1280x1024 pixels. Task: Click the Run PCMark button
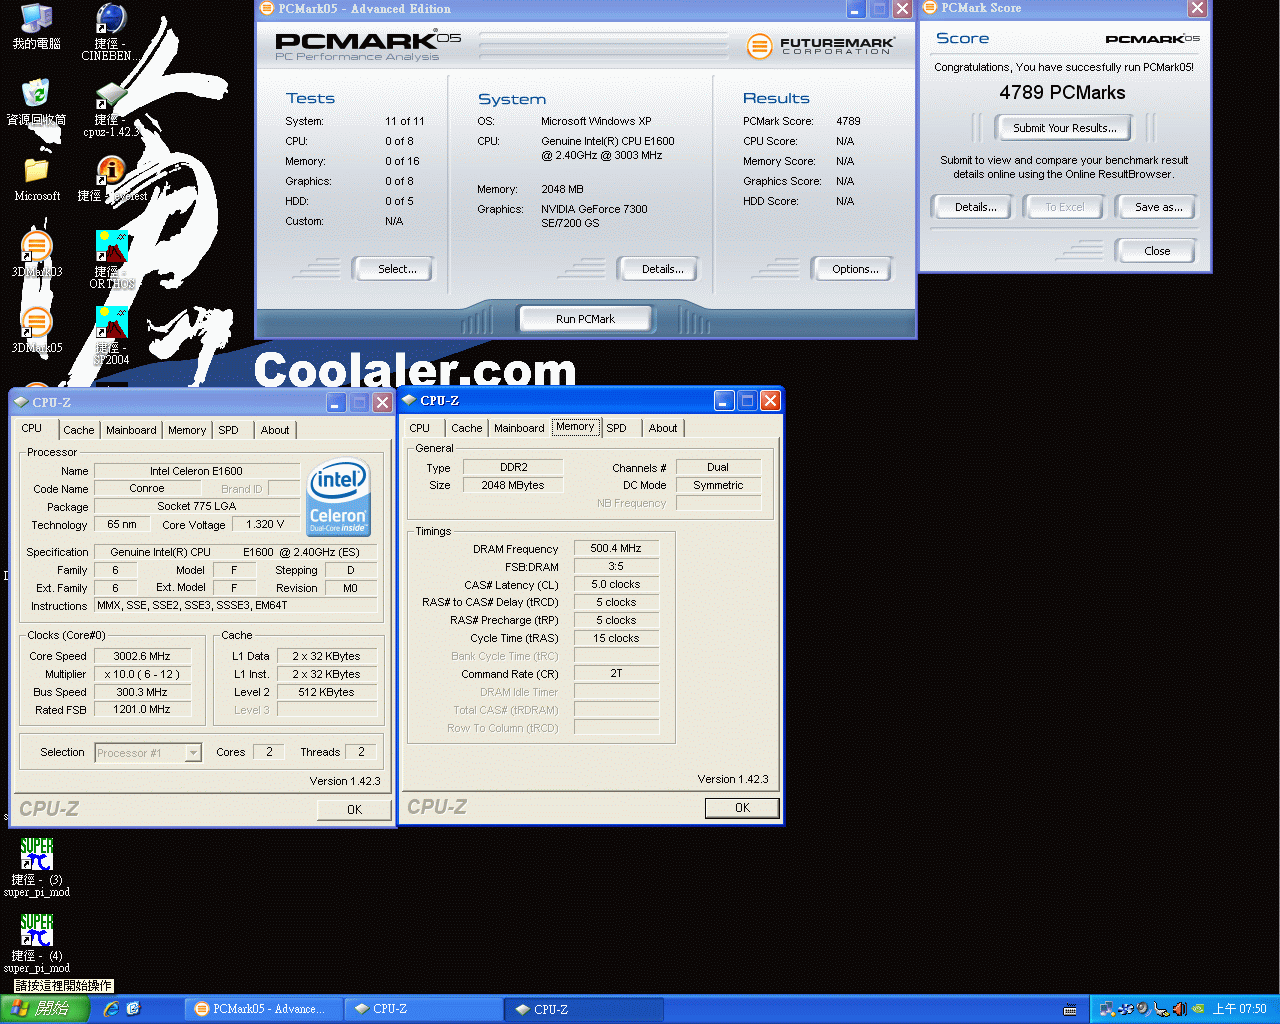tap(585, 319)
